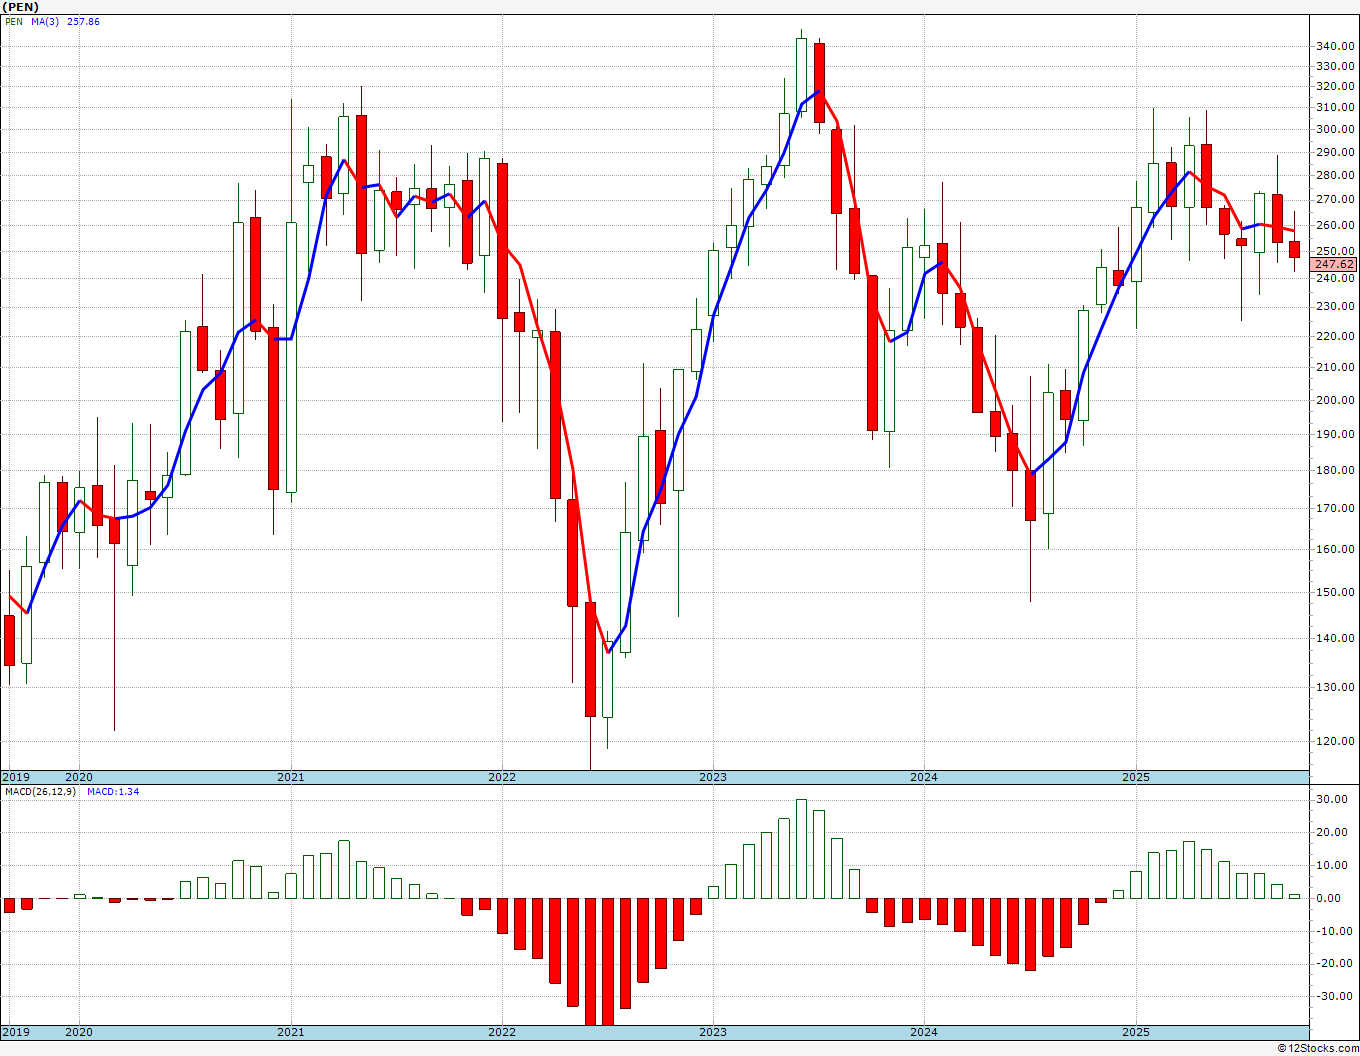This screenshot has width=1360, height=1056.
Task: Click 2025 on the MACD panel time axis
Action: pyautogui.click(x=1136, y=1032)
